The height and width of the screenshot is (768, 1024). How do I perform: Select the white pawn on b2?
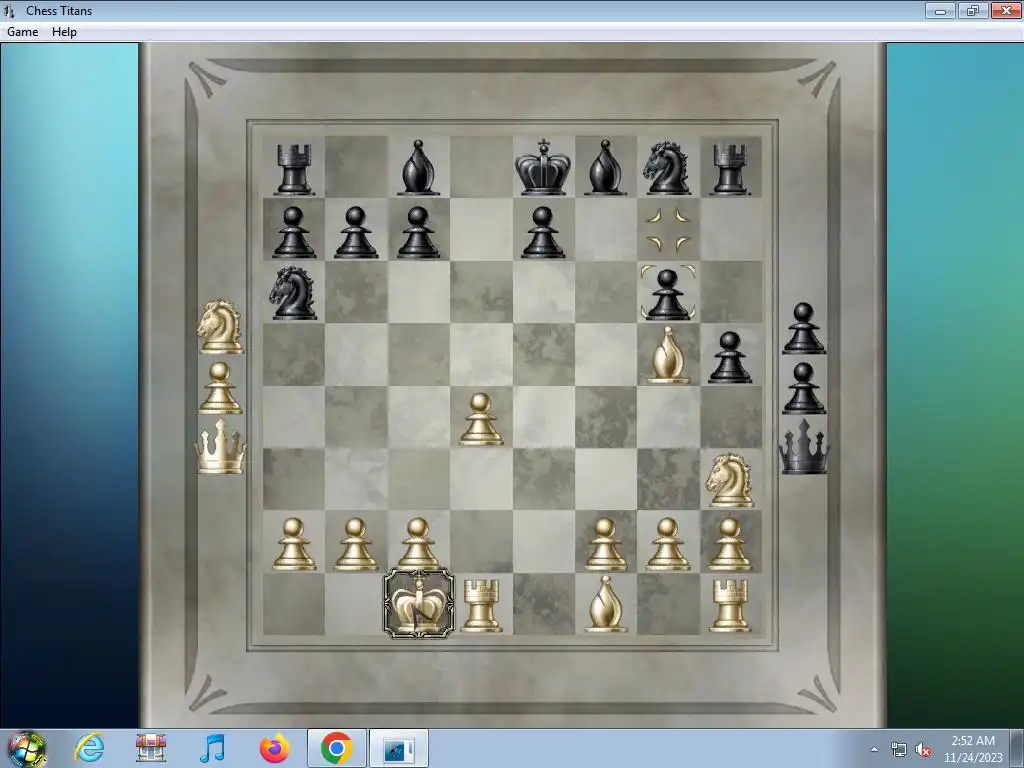coord(356,544)
